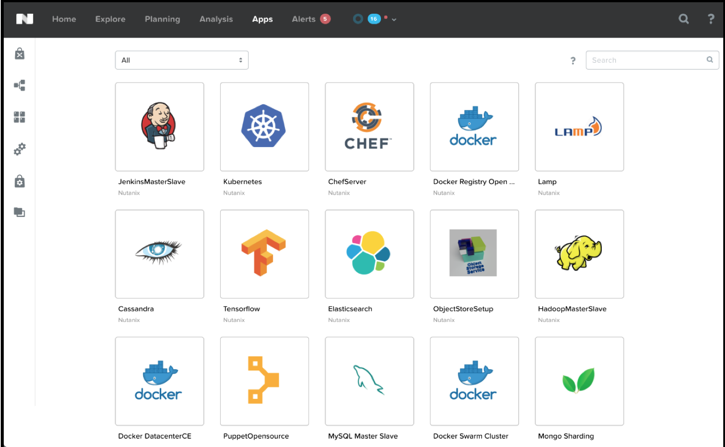The width and height of the screenshot is (725, 447).
Task: Click the Kubernetes name label
Action: 242,182
